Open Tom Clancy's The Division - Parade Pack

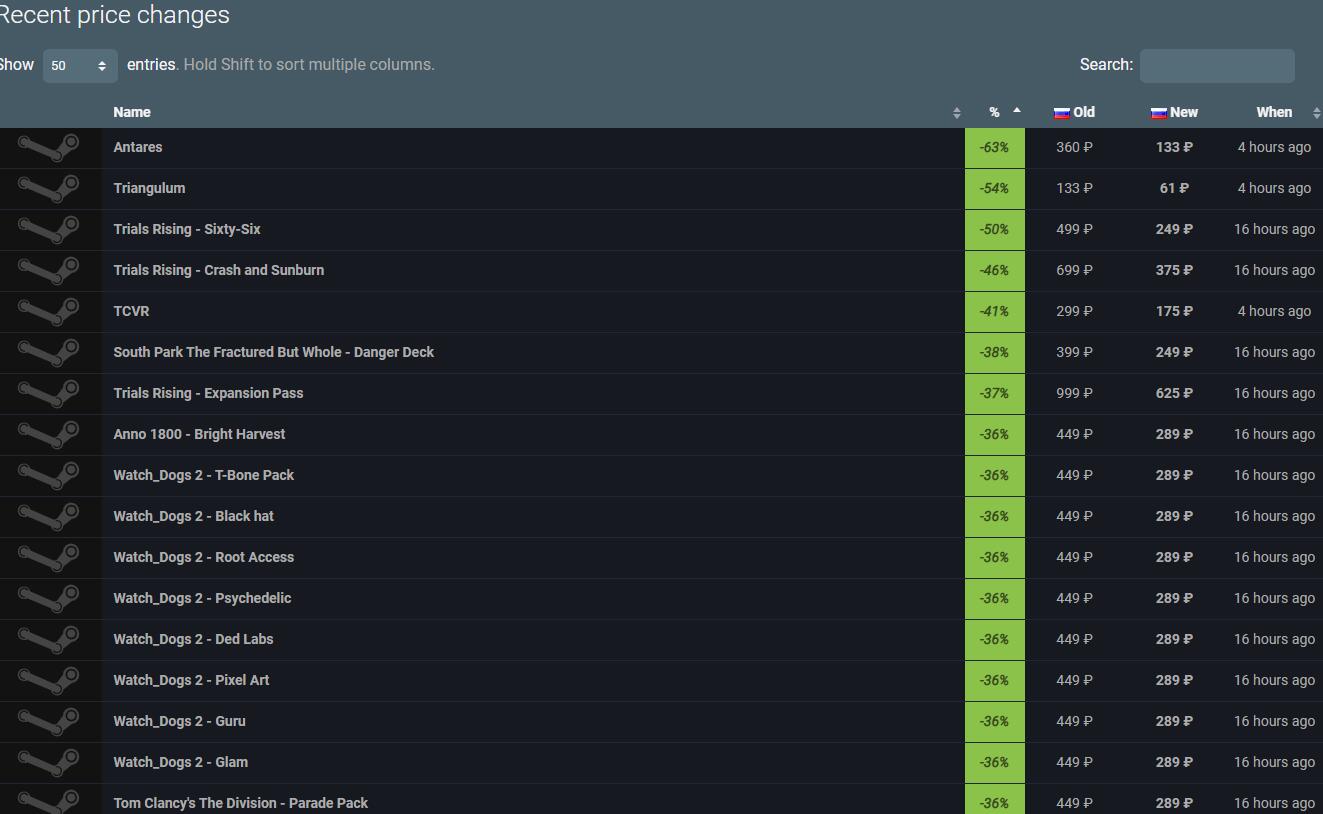(240, 803)
